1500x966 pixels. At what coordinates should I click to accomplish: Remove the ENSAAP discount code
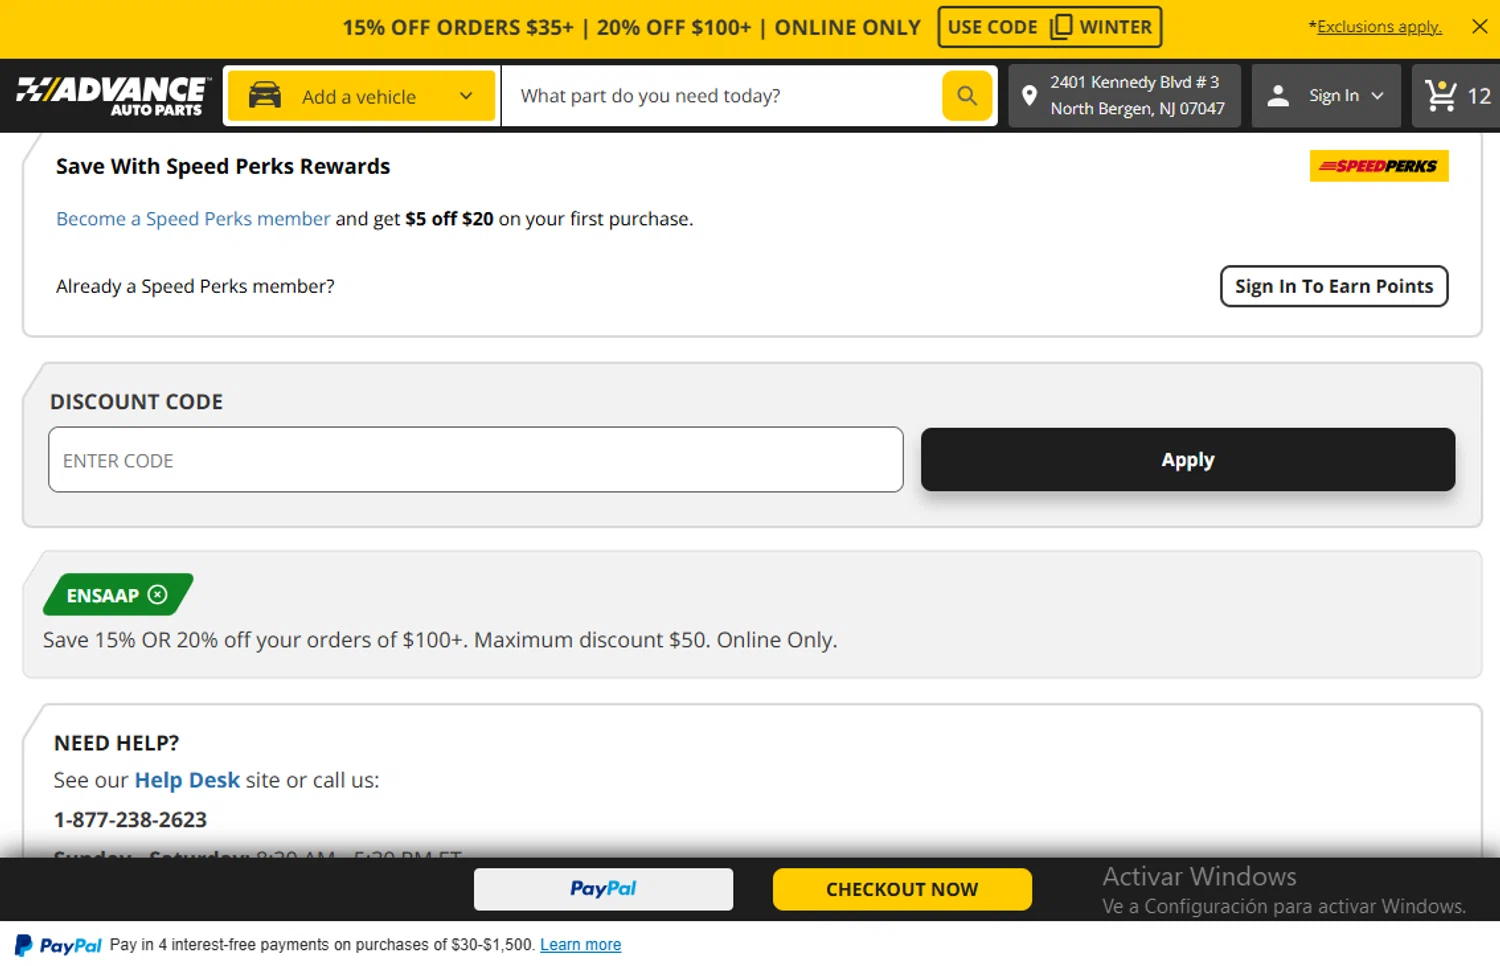coord(159,594)
